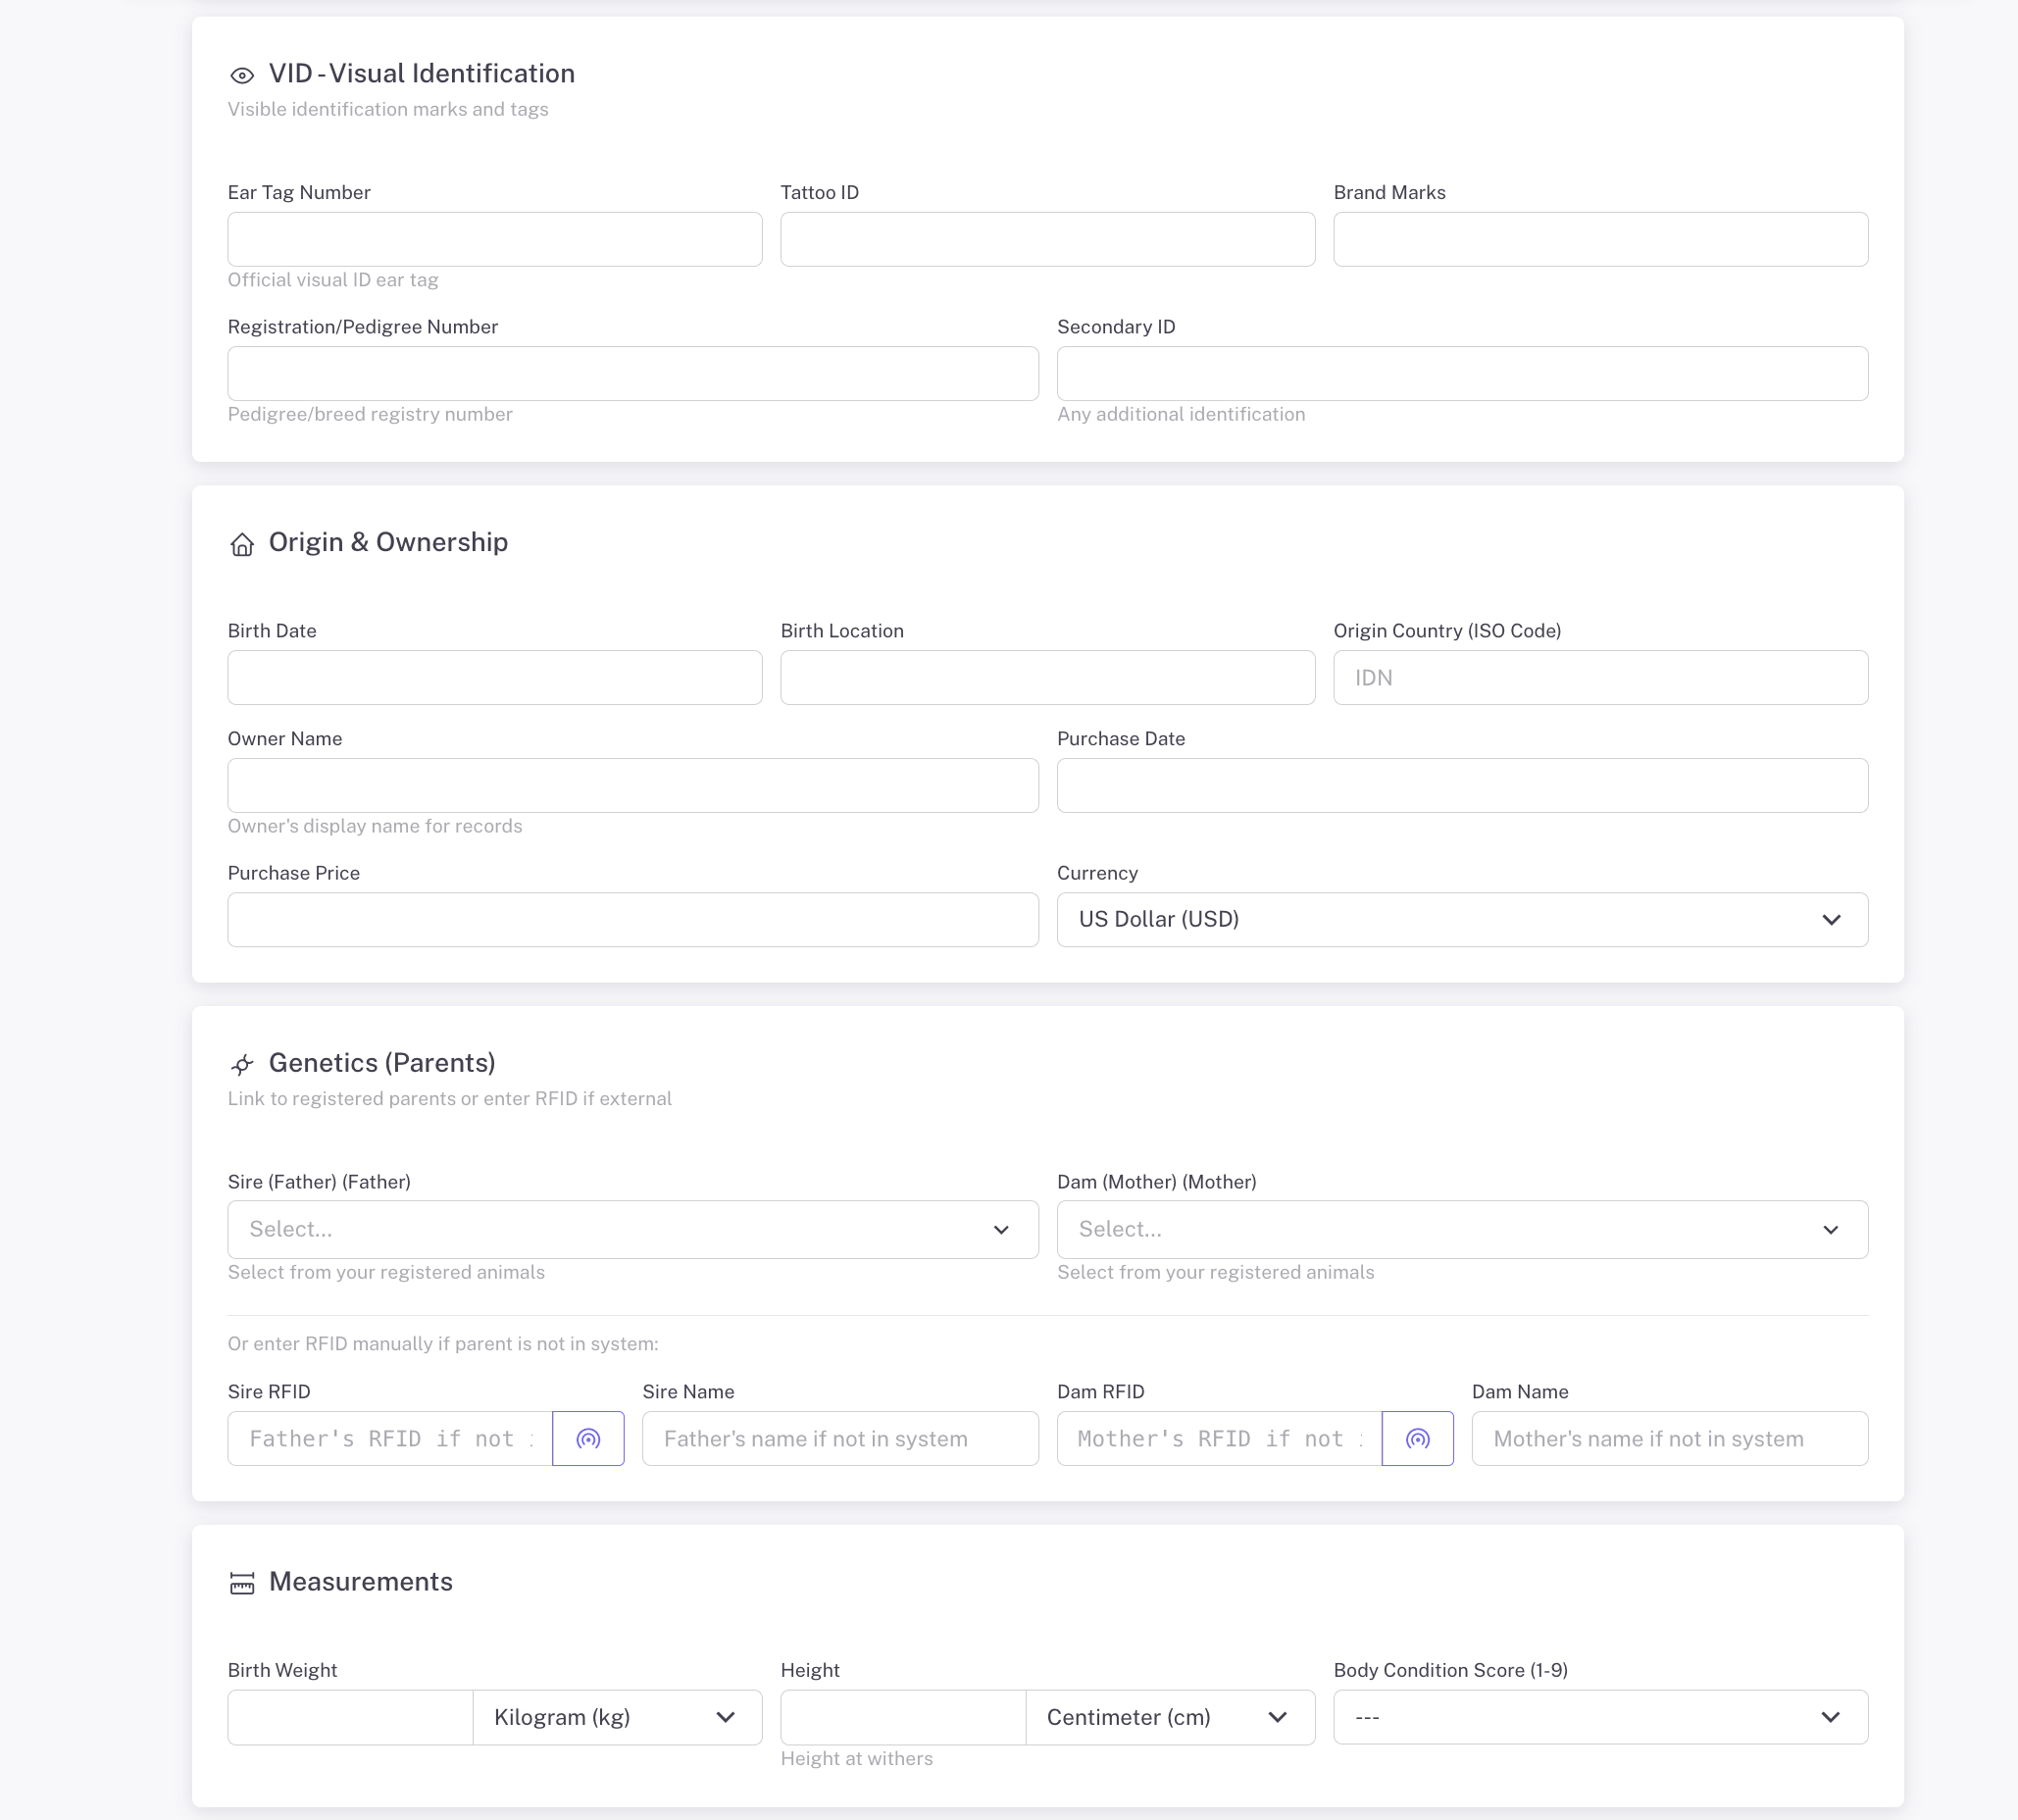Open the Body Condition Score dropdown
This screenshot has height=1820, width=2018.
[x=1599, y=1717]
